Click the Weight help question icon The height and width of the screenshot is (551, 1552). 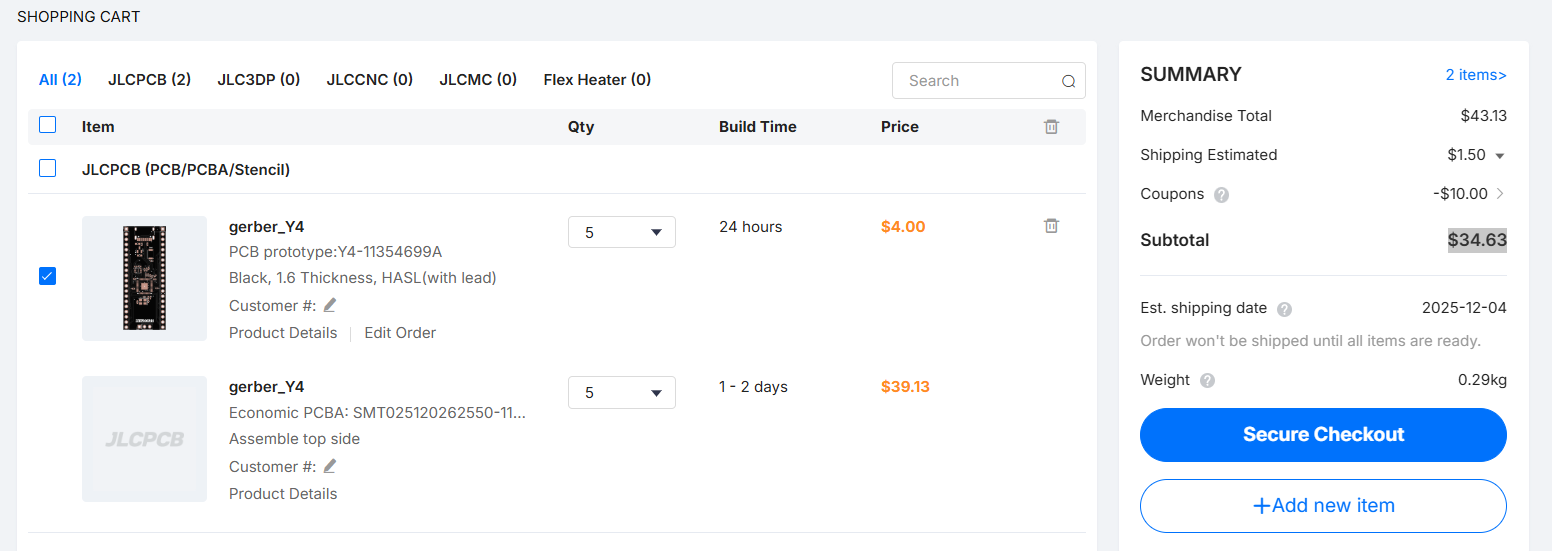1207,381
